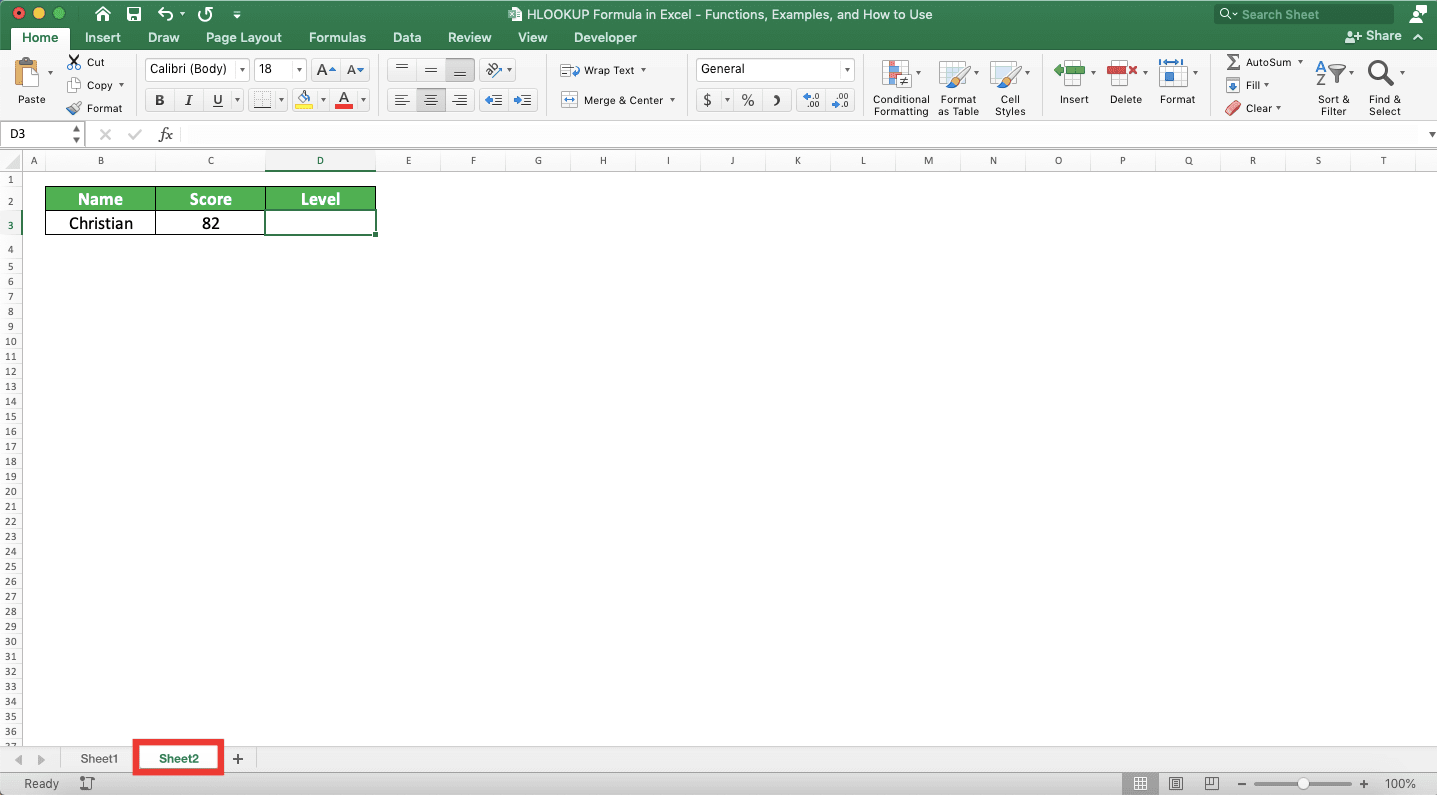Increase decimal places
The height and width of the screenshot is (795, 1437).
pos(811,100)
